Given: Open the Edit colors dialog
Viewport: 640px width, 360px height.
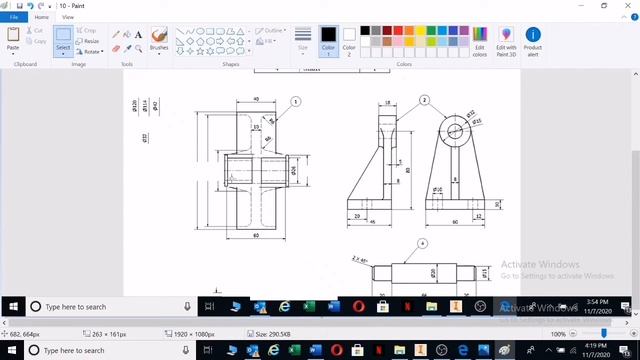Looking at the screenshot, I should tap(480, 41).
